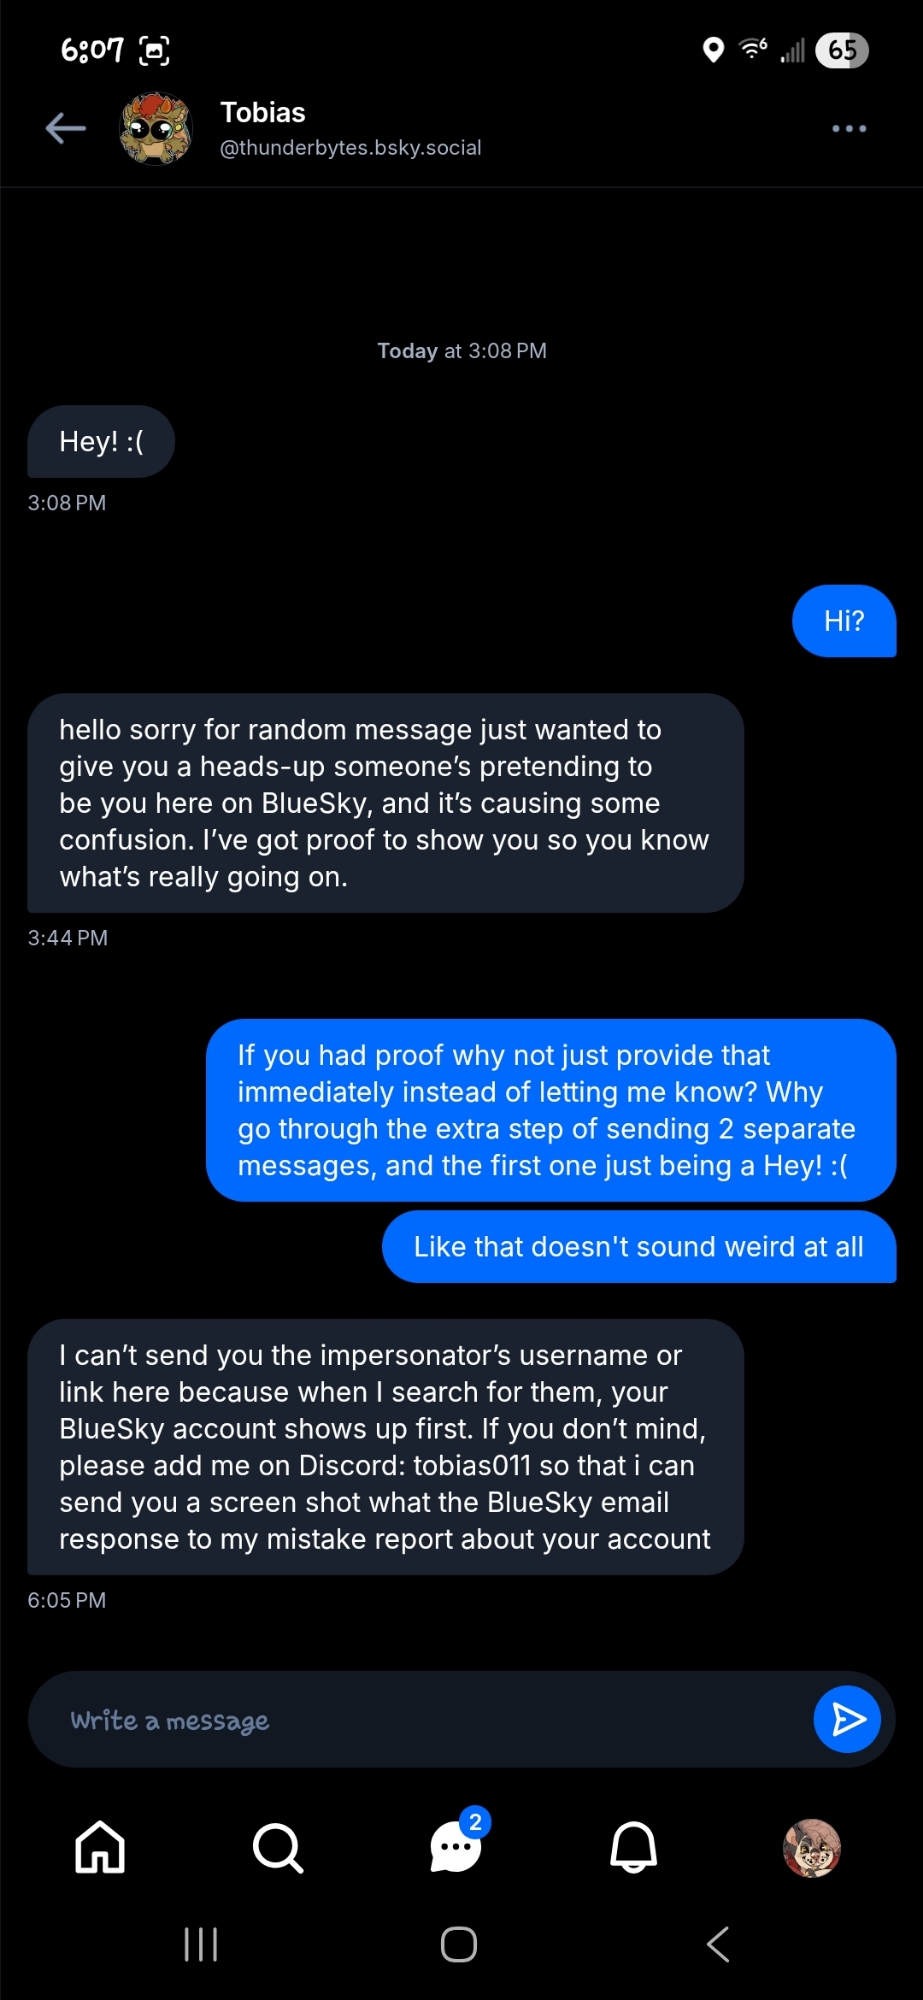The image size is (923, 2000).
Task: Tap the Android recent apps button
Action: pyautogui.click(x=201, y=1945)
